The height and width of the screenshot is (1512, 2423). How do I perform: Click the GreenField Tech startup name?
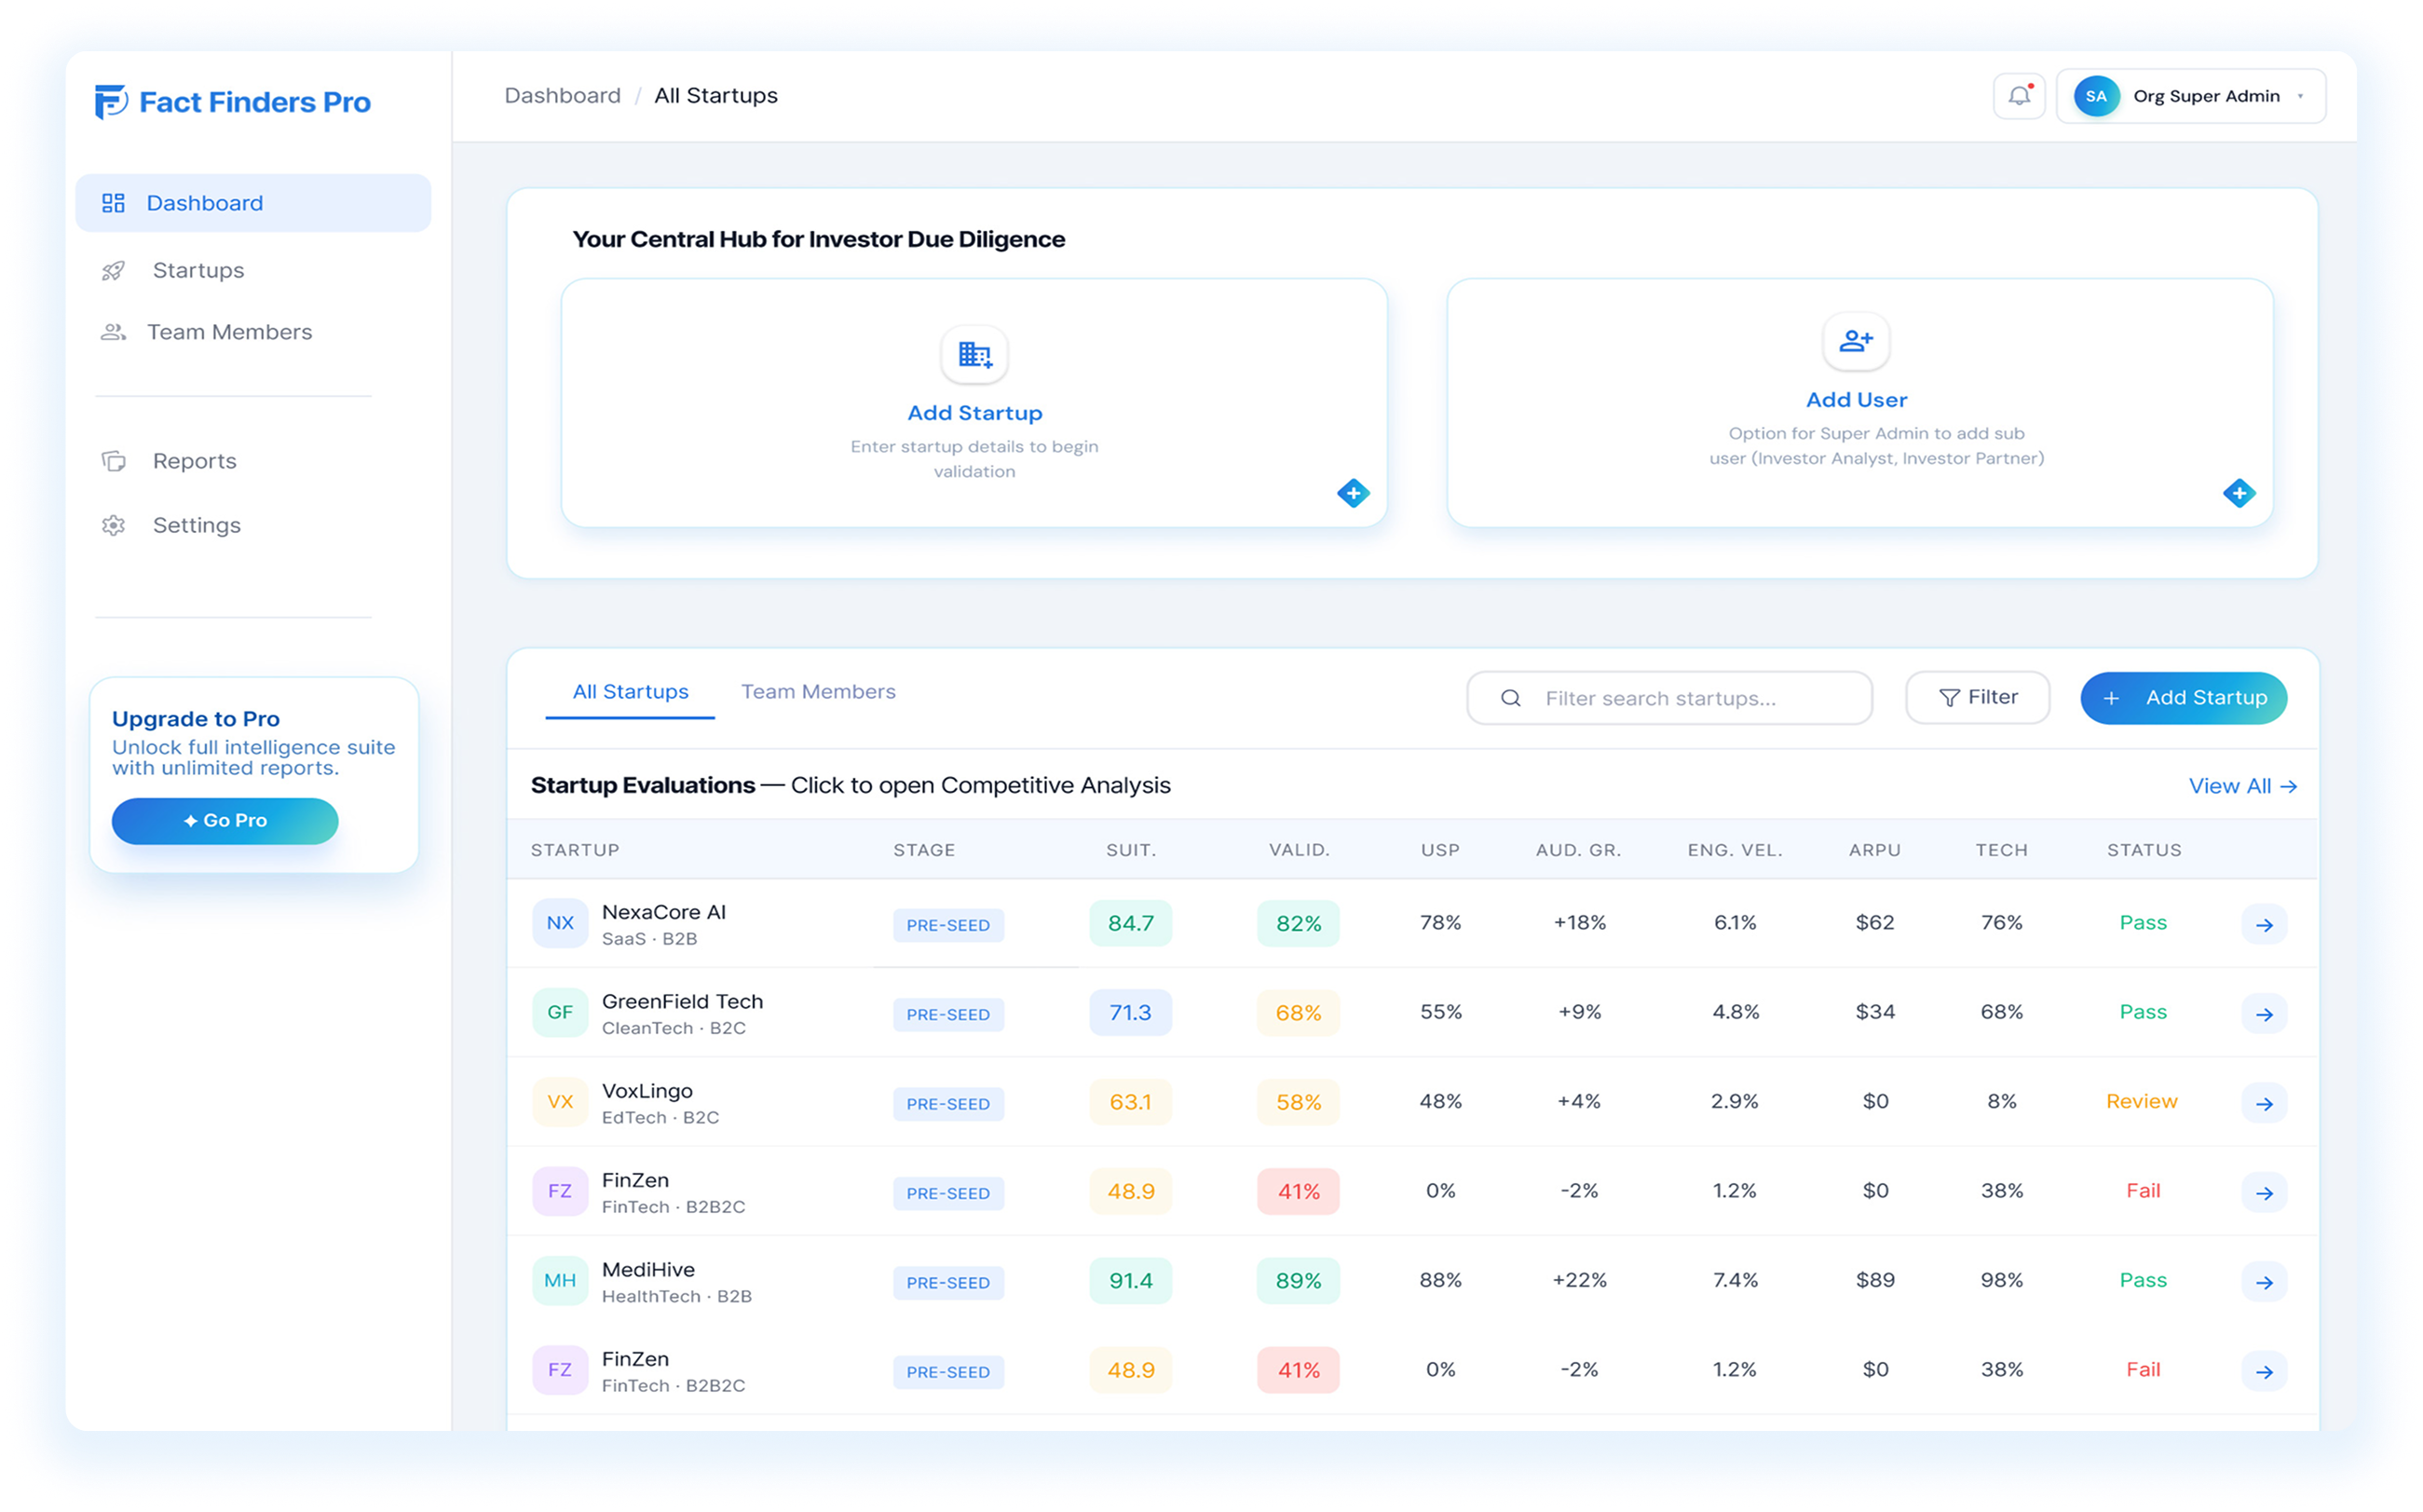point(682,1001)
